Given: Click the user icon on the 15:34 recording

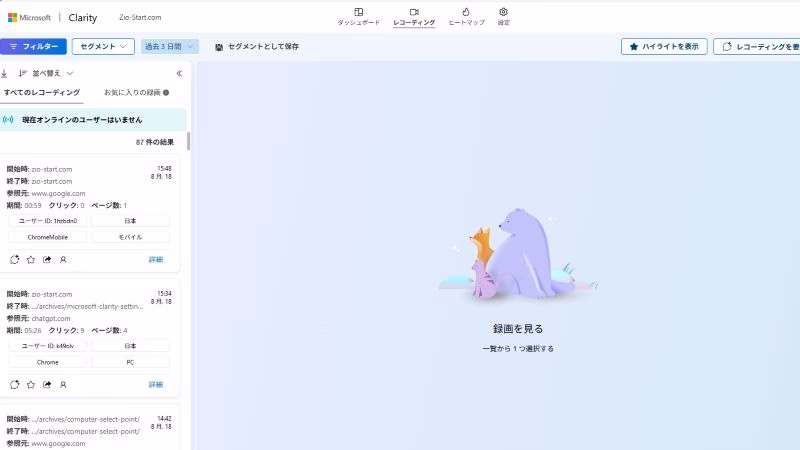Looking at the screenshot, I should click(x=63, y=385).
